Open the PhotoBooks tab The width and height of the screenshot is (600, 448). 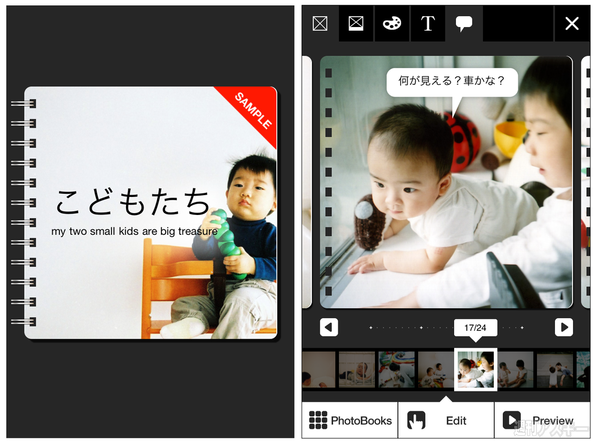point(350,420)
